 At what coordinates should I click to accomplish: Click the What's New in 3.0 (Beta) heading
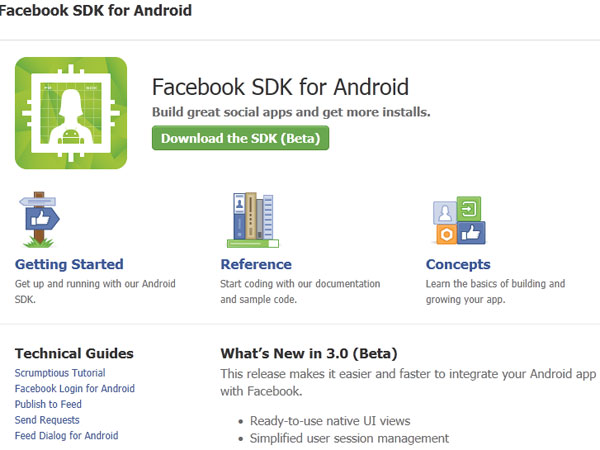pos(308,353)
